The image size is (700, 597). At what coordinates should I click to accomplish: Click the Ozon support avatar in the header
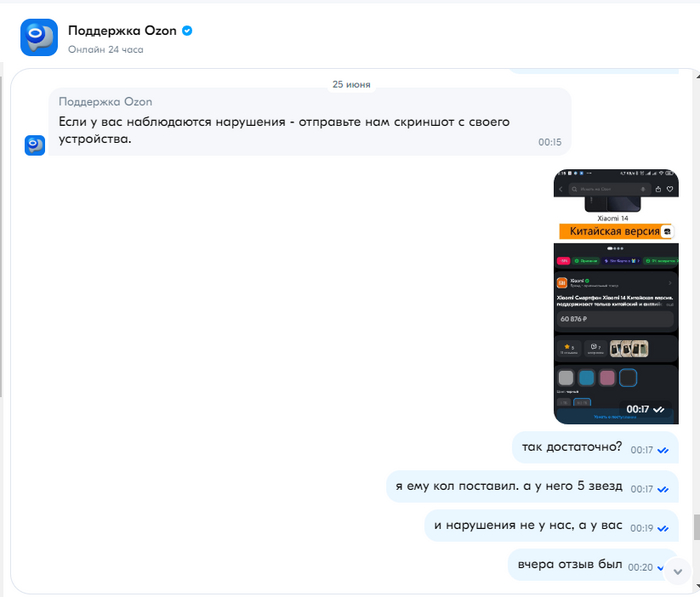click(39, 38)
